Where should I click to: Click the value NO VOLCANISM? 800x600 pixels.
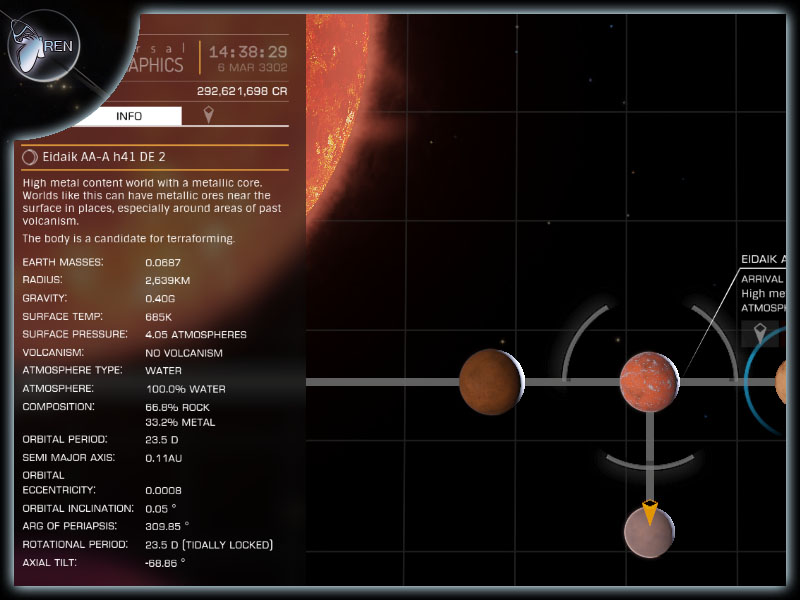click(184, 353)
